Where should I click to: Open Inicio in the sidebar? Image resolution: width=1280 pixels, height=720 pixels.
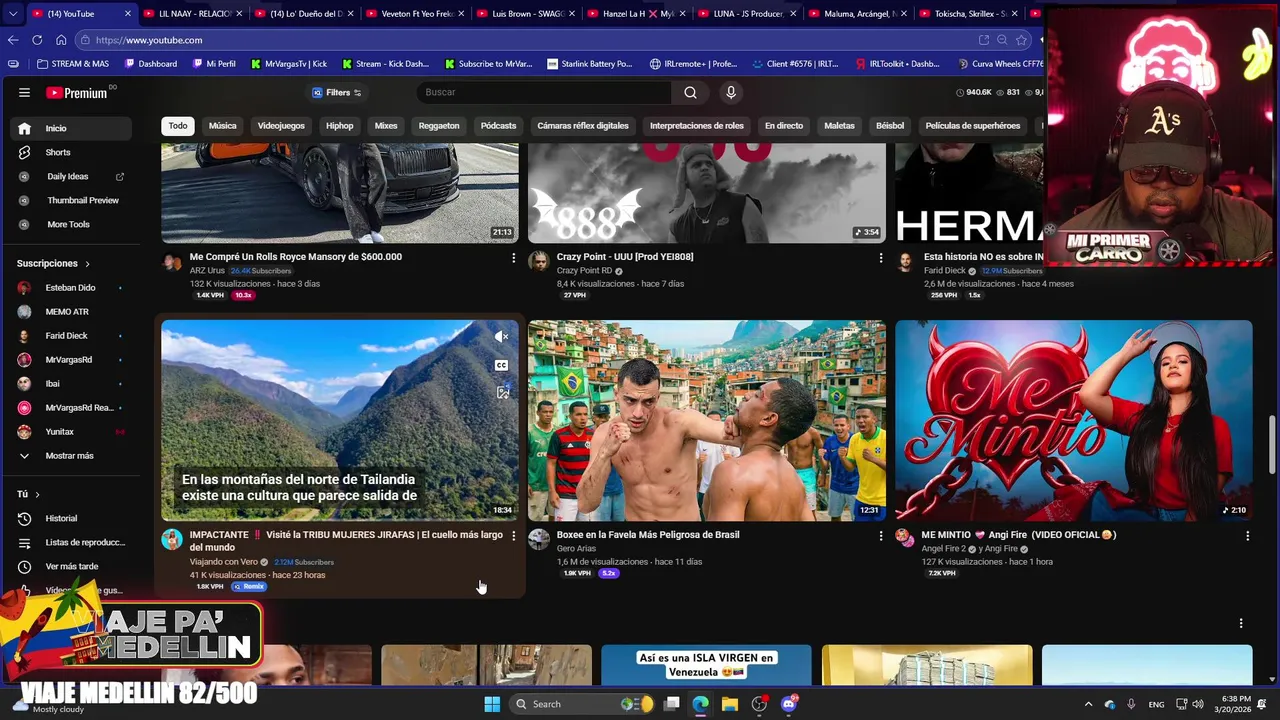[71, 128]
